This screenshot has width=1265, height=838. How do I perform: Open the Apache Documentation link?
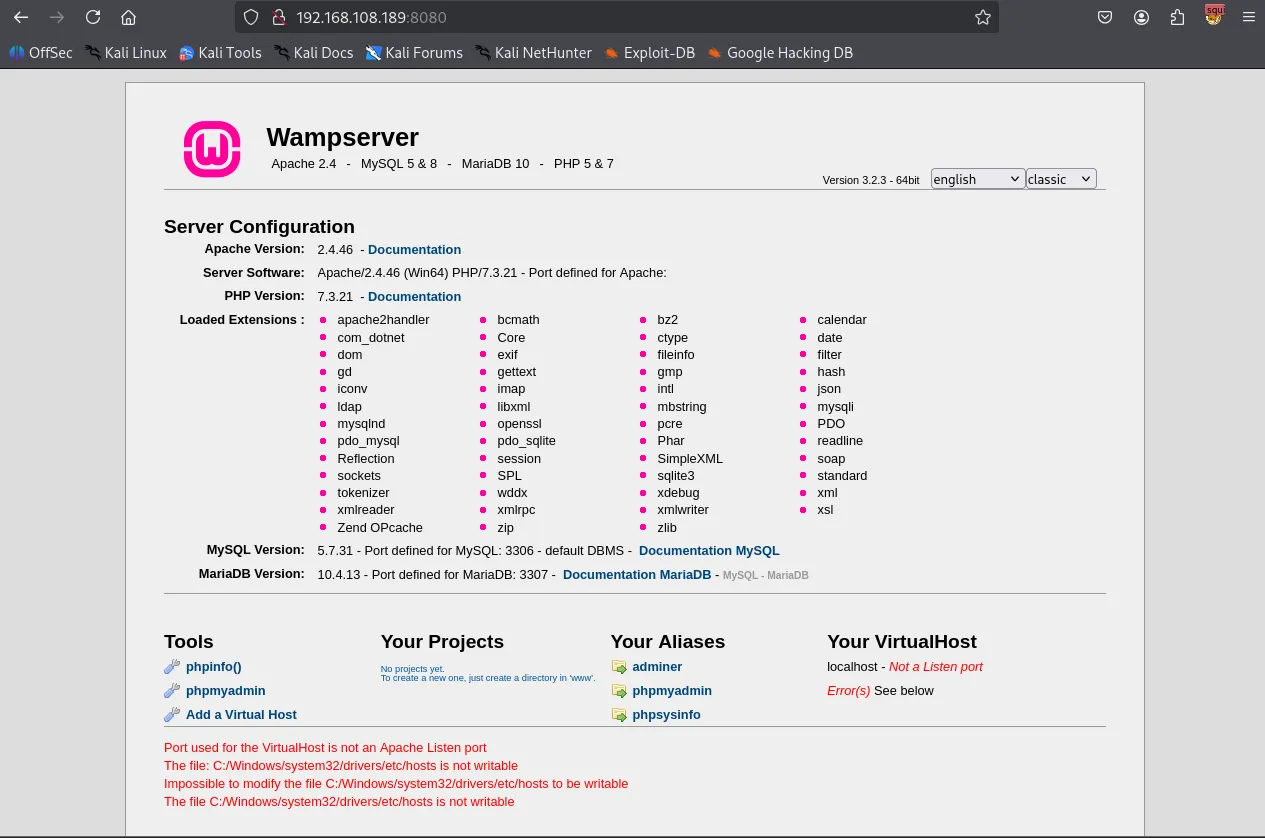pos(414,250)
